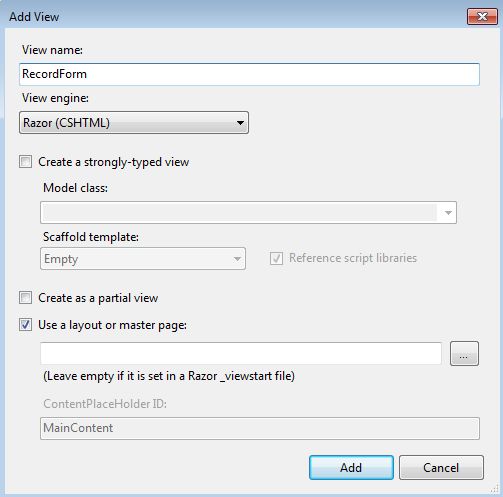Click the browse ellipsis button for layout
This screenshot has height=497, width=503.
coord(464,353)
